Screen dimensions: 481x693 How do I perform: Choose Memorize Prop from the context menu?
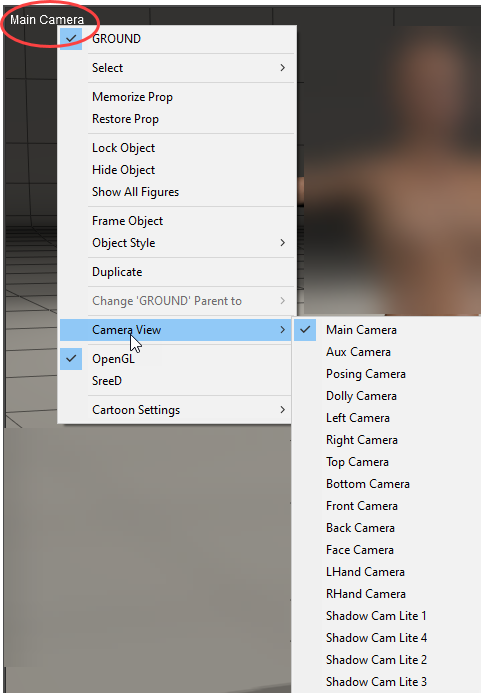point(132,97)
